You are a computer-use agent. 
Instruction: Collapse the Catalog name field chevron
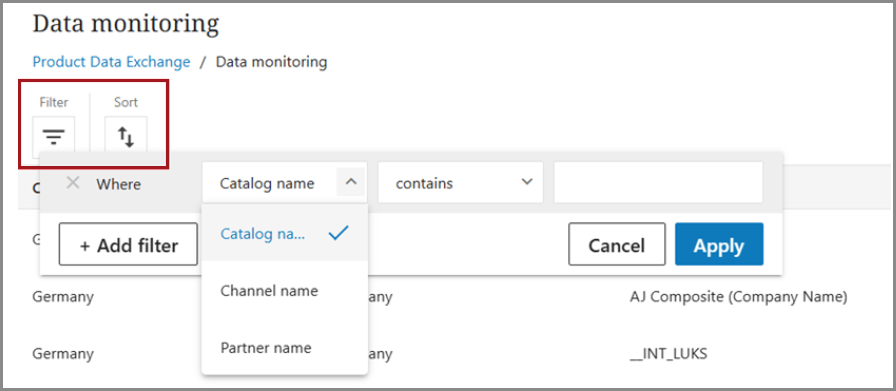pos(351,182)
